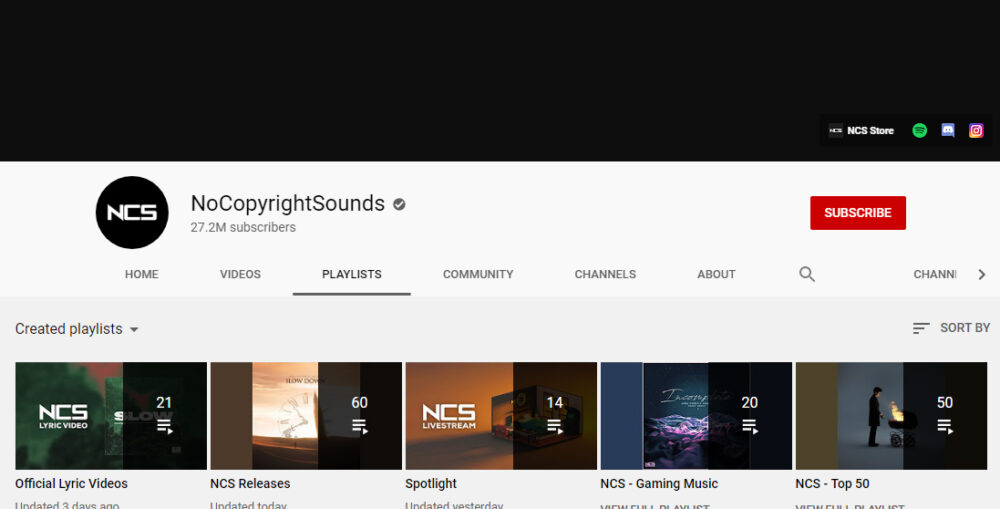Click the NCS - Top 50 title
1000x509 pixels.
(832, 483)
